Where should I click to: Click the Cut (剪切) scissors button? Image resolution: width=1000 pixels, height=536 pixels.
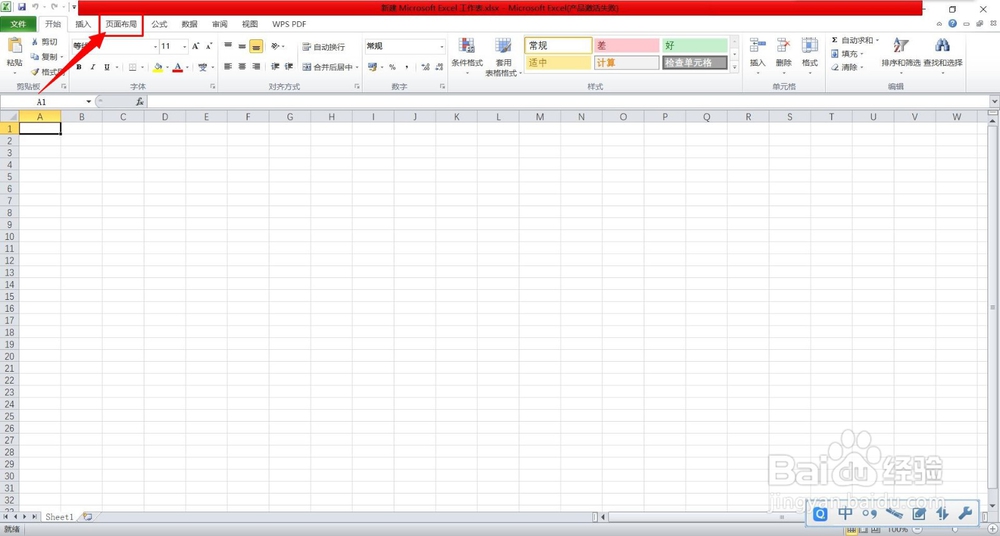click(x=44, y=41)
